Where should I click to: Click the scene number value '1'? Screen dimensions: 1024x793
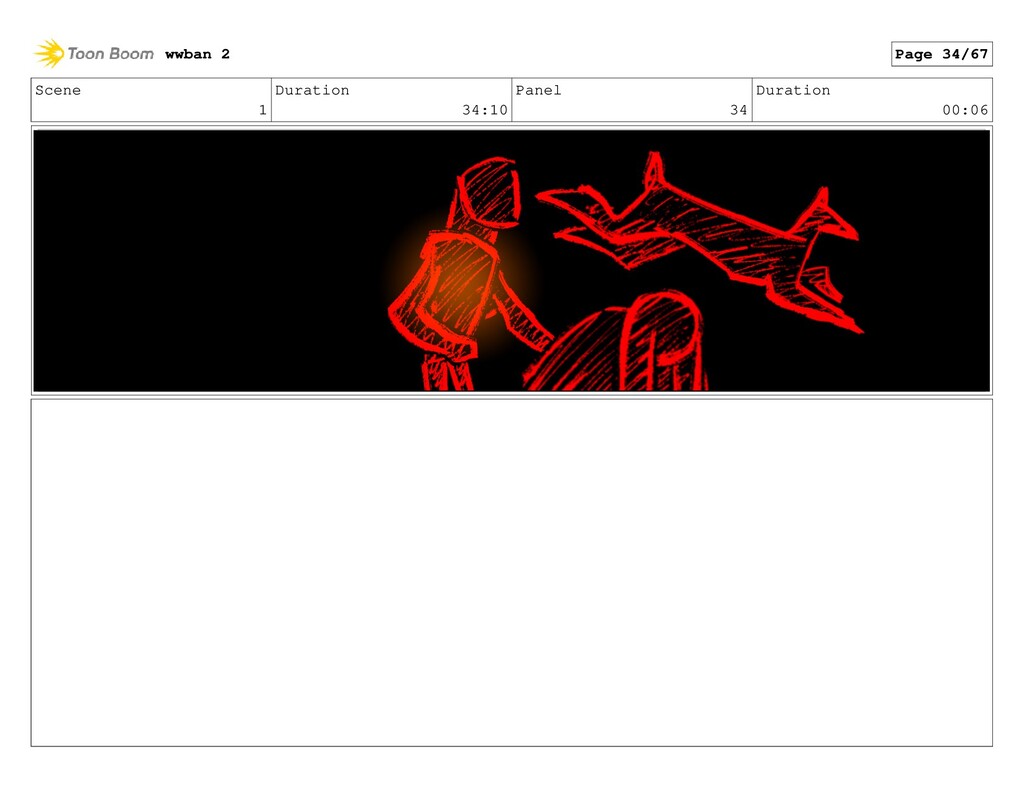click(x=263, y=110)
